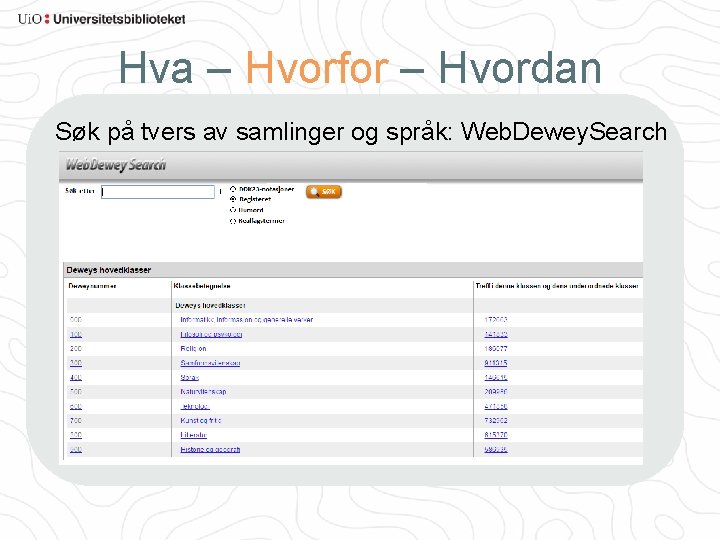The image size is (720, 540).
Task: Click the orange Søk button
Action: coord(324,191)
